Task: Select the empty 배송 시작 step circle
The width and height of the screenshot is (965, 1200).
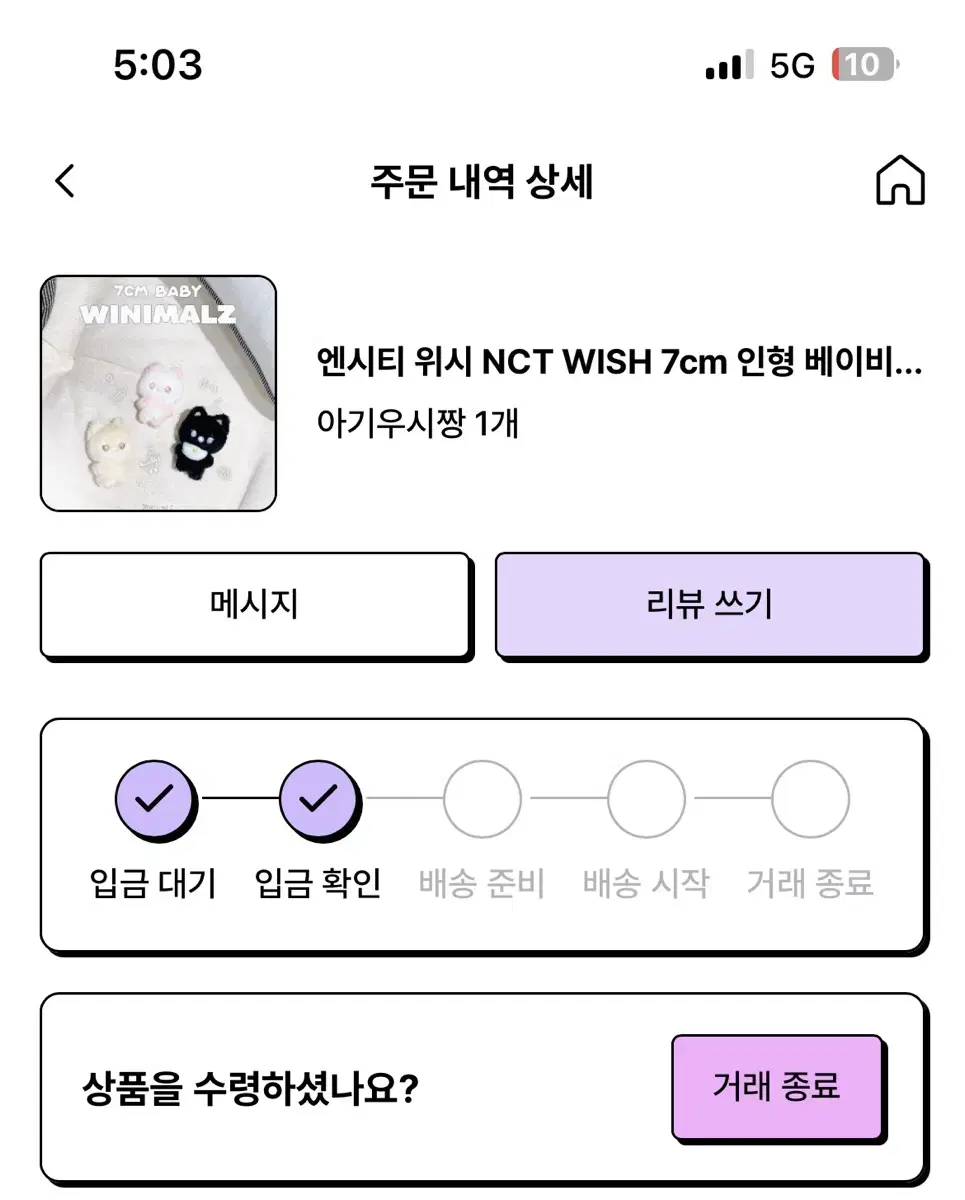Action: click(646, 798)
